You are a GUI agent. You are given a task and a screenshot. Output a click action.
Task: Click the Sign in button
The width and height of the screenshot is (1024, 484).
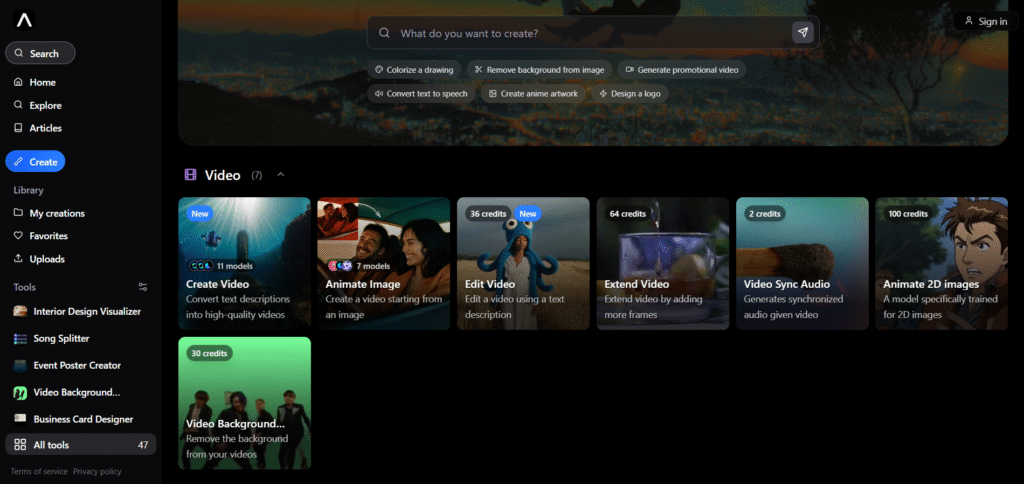tap(984, 21)
